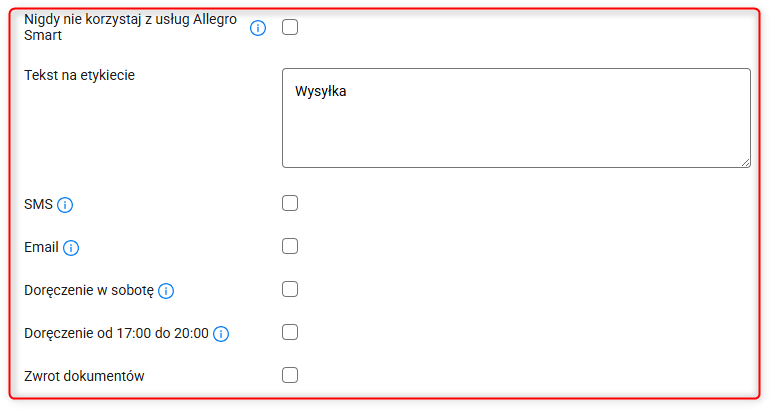The image size is (775, 416).
Task: Click the 'Doręczenie od 17:00 do 20:00' label
Action: tap(116, 334)
